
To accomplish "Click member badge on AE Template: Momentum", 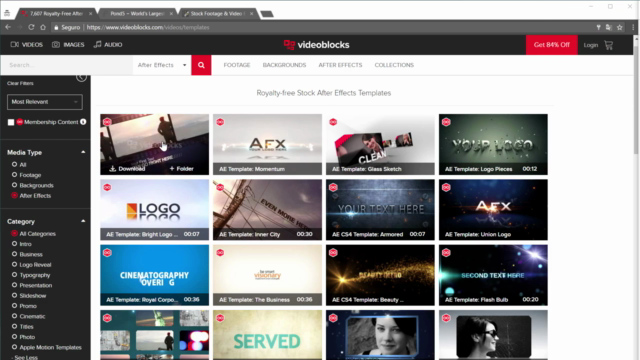I will 220,122.
